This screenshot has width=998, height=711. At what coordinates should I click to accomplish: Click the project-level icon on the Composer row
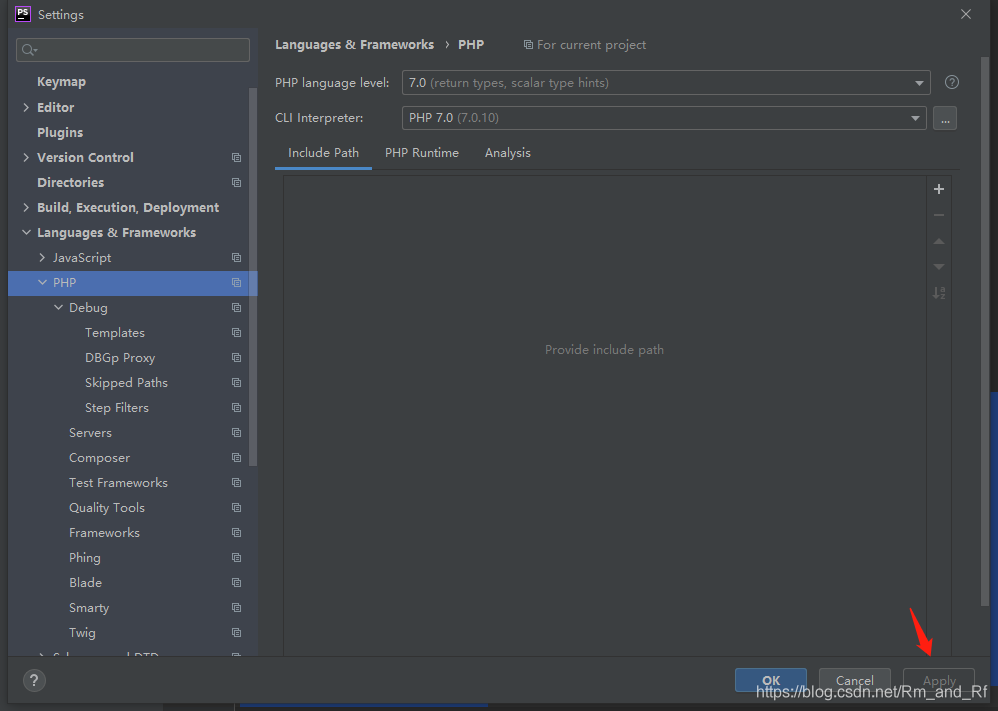(236, 458)
